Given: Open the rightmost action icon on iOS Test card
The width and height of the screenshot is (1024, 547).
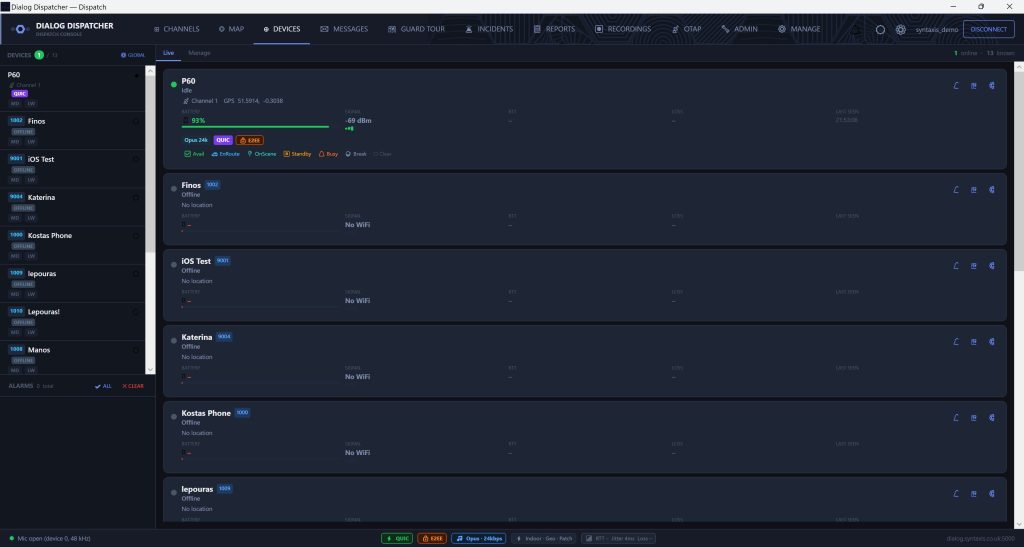Looking at the screenshot, I should point(991,266).
